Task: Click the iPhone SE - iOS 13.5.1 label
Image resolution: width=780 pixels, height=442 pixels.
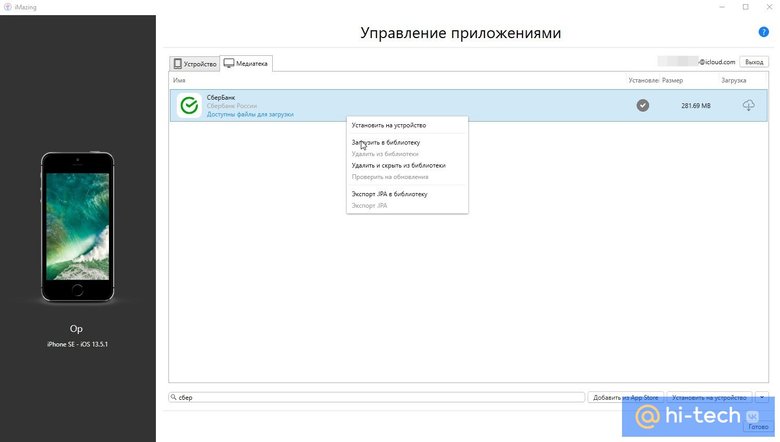Action: click(77, 344)
